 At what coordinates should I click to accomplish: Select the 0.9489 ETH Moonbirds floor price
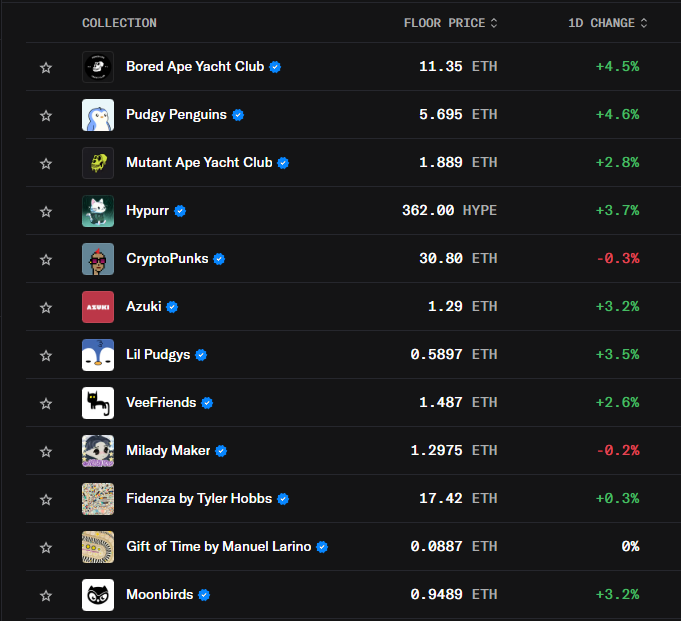454,595
